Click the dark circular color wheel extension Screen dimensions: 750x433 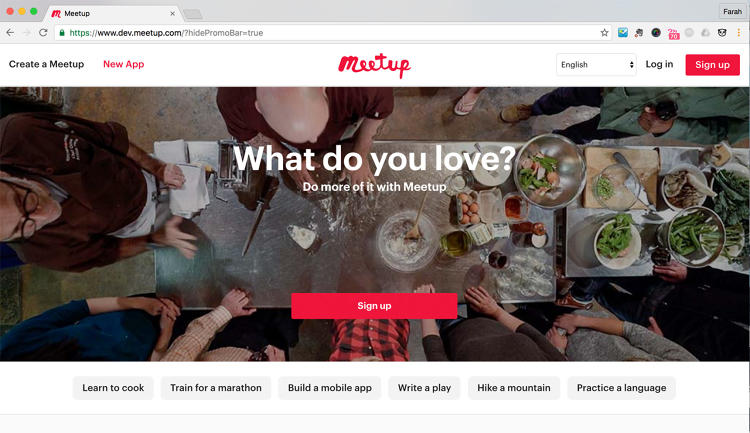(656, 33)
